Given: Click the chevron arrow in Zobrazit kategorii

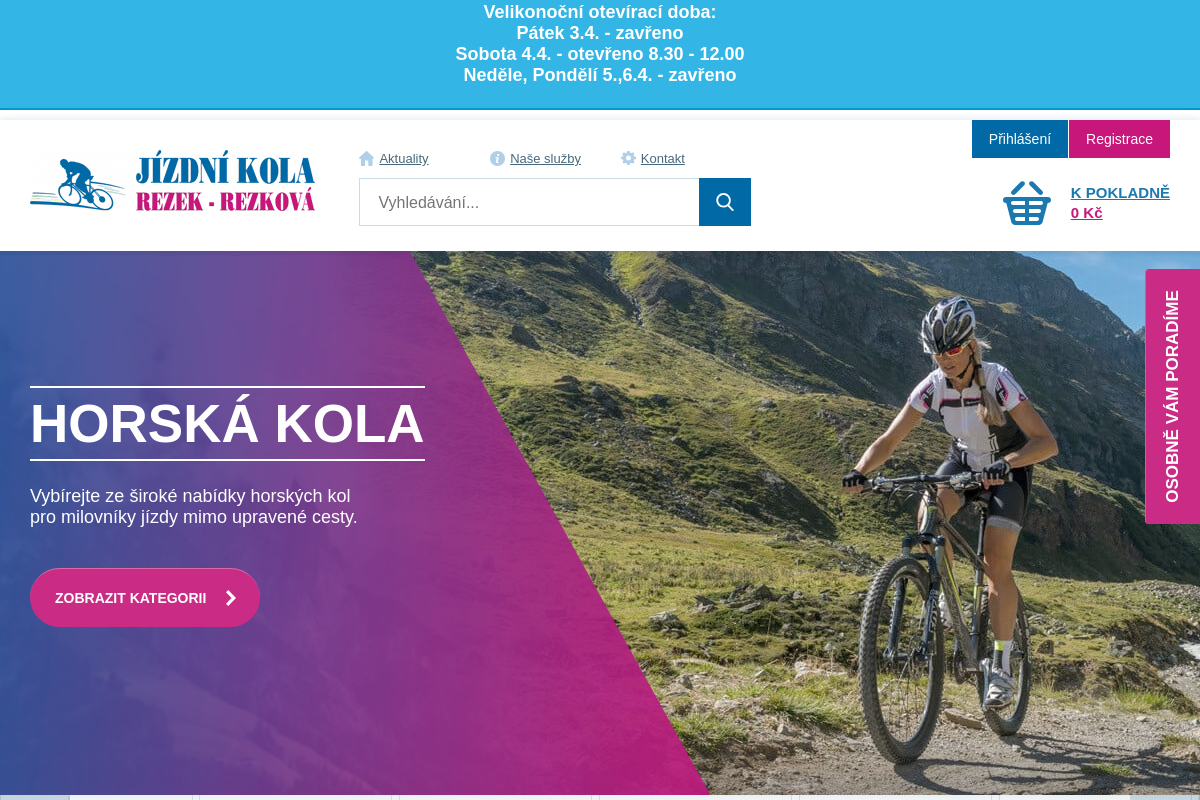Looking at the screenshot, I should coord(231,598).
